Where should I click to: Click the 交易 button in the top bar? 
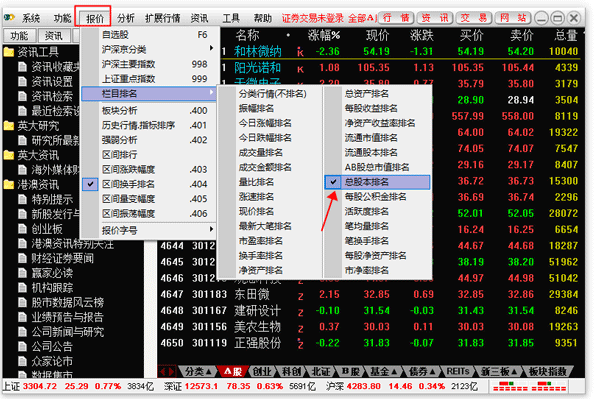[x=473, y=18]
